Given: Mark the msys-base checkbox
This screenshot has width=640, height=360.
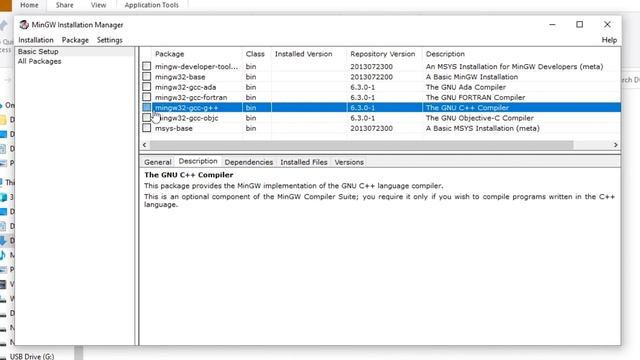Looking at the screenshot, I should pos(147,128).
